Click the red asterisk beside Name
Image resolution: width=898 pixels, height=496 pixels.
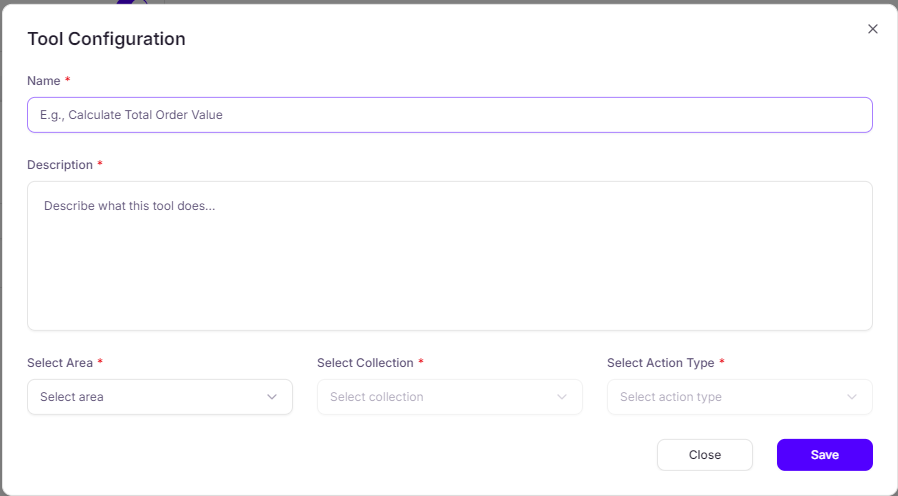(68, 80)
